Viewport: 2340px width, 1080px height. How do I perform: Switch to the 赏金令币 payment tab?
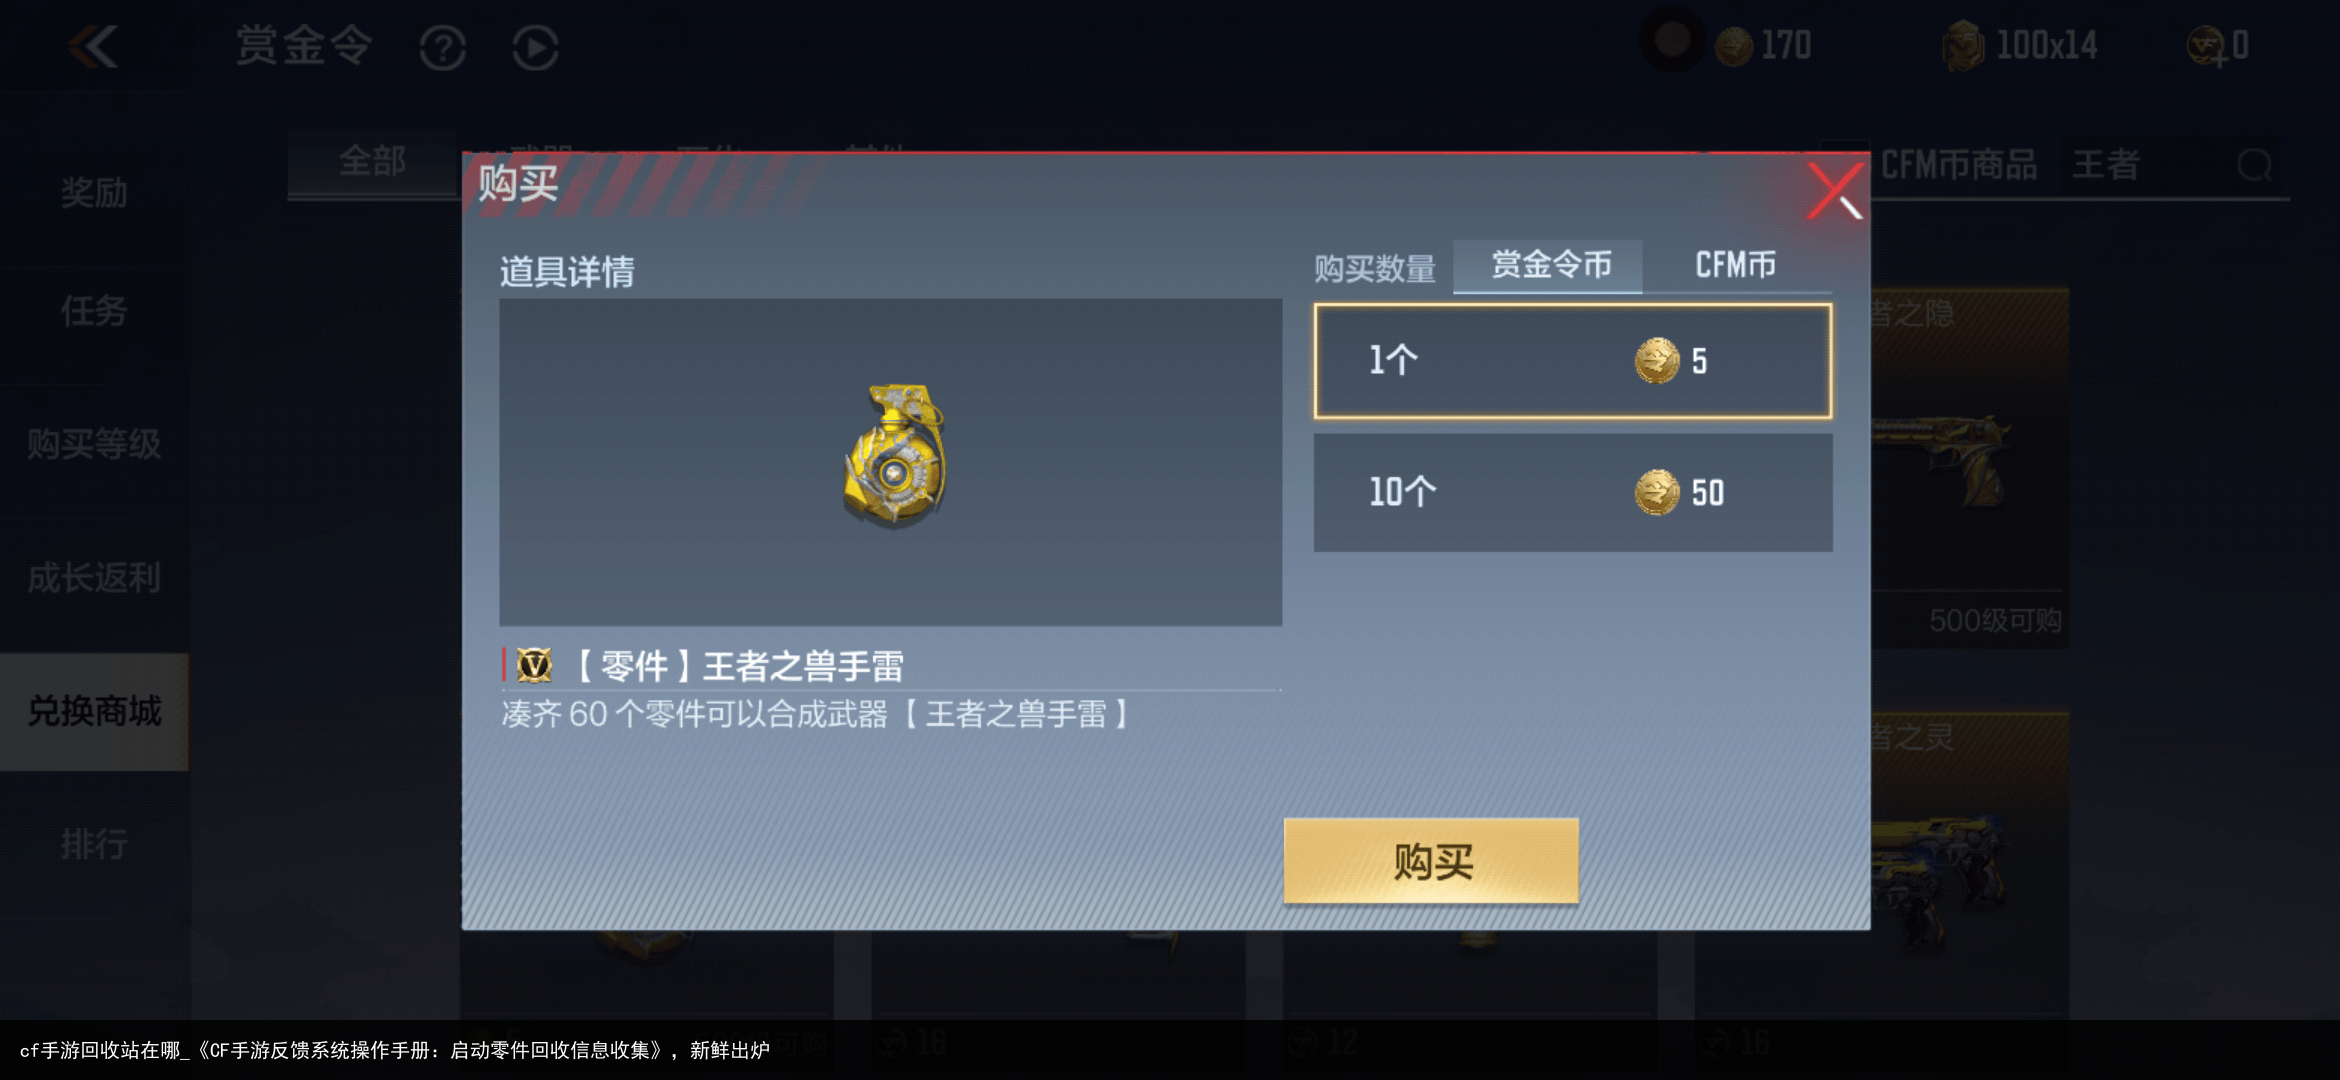pyautogui.click(x=1548, y=265)
